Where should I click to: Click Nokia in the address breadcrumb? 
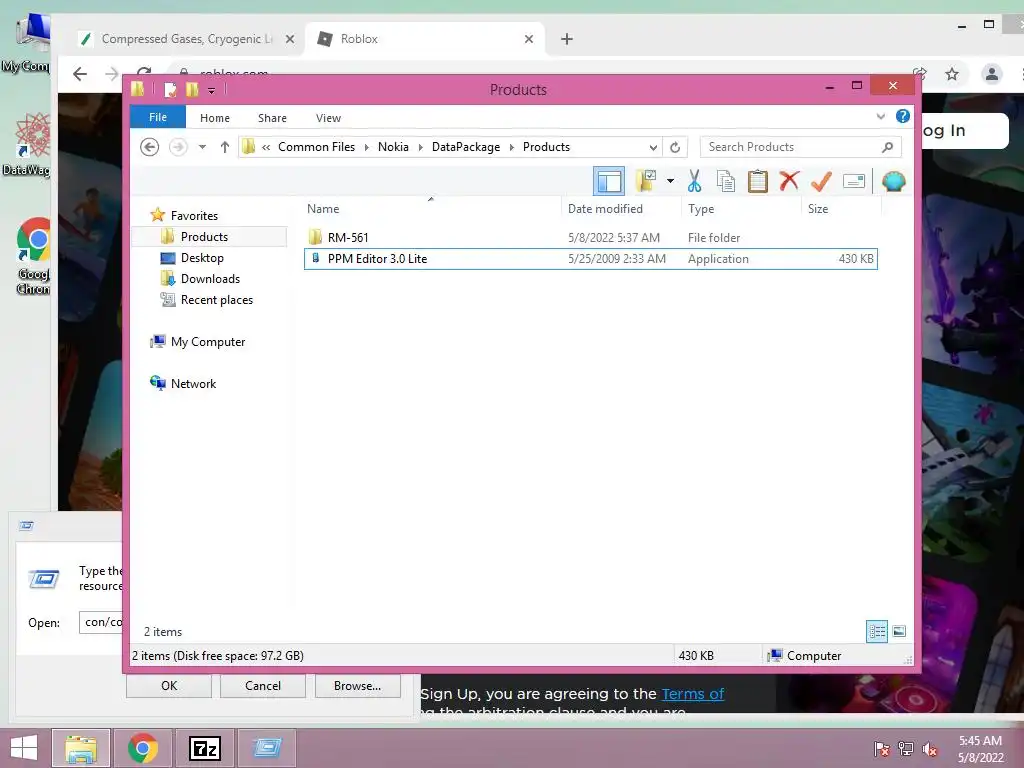(393, 147)
